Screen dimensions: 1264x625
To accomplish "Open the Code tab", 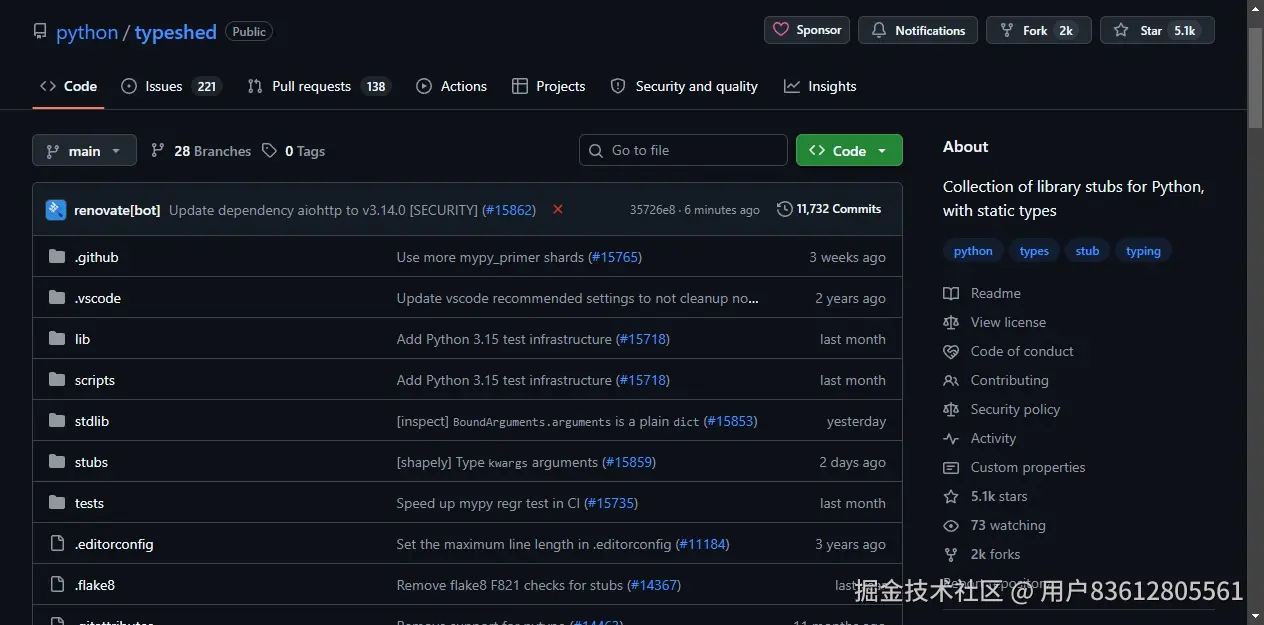I will tap(68, 86).
